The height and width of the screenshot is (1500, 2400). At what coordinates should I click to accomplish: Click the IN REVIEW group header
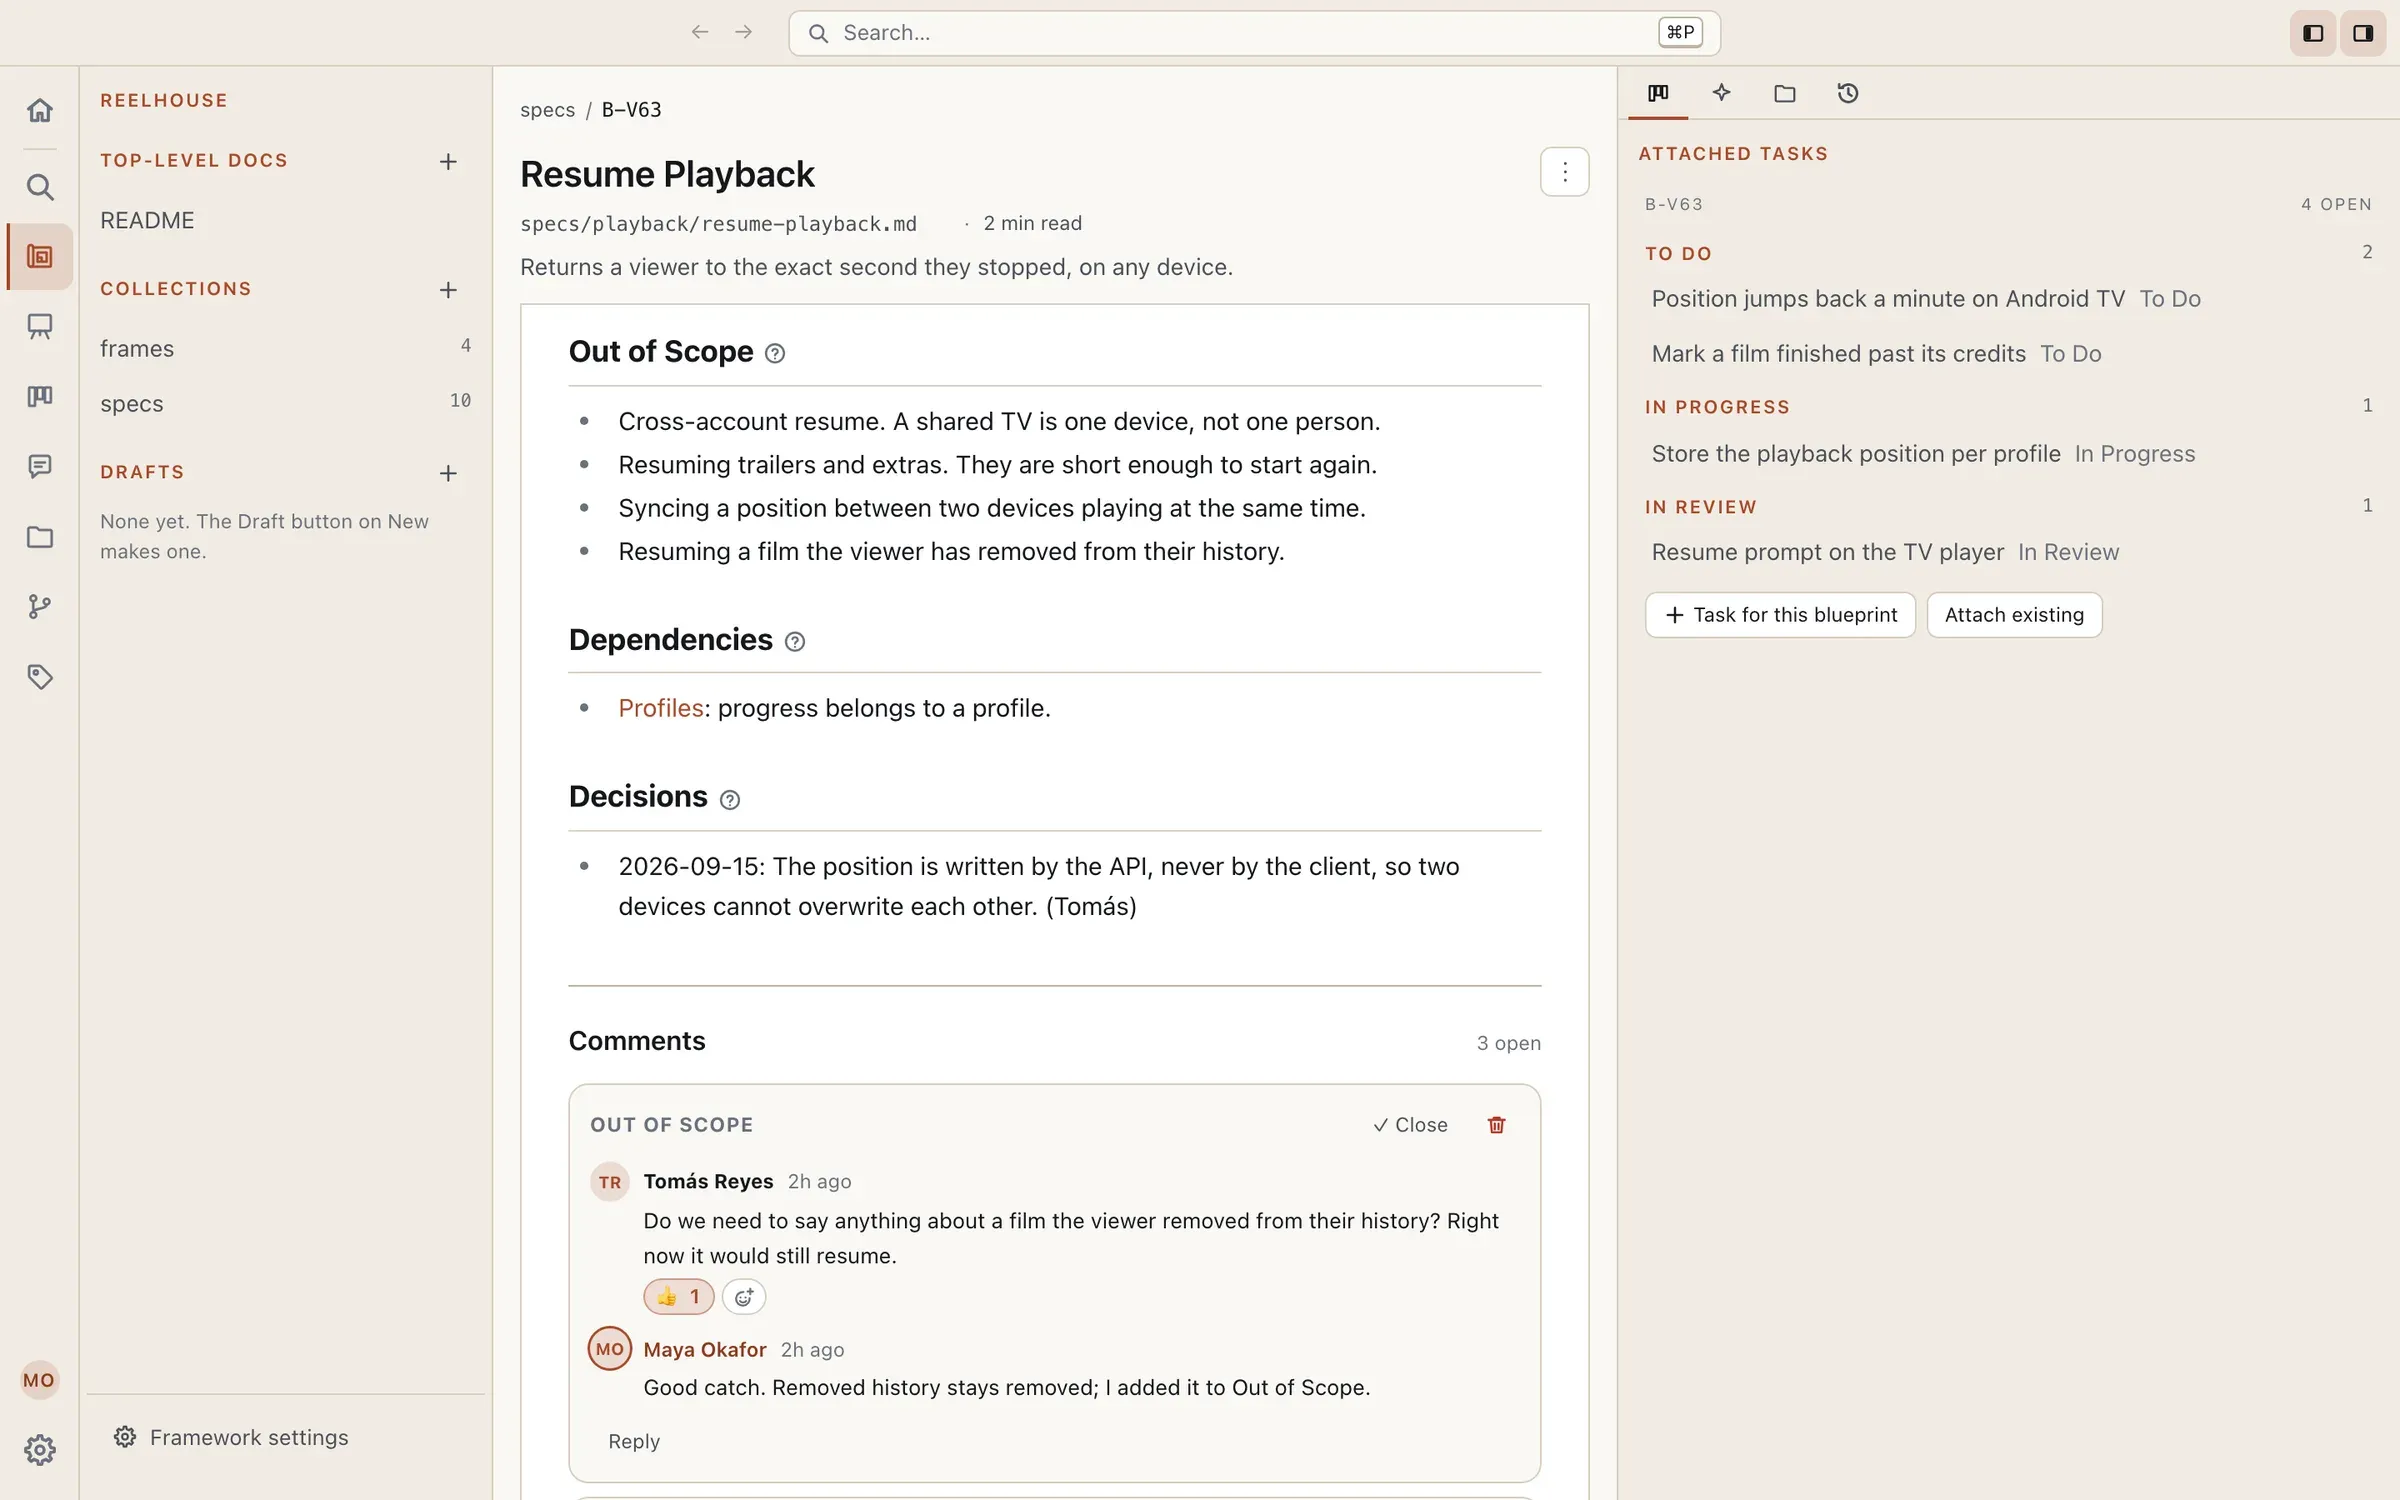pyautogui.click(x=1701, y=507)
